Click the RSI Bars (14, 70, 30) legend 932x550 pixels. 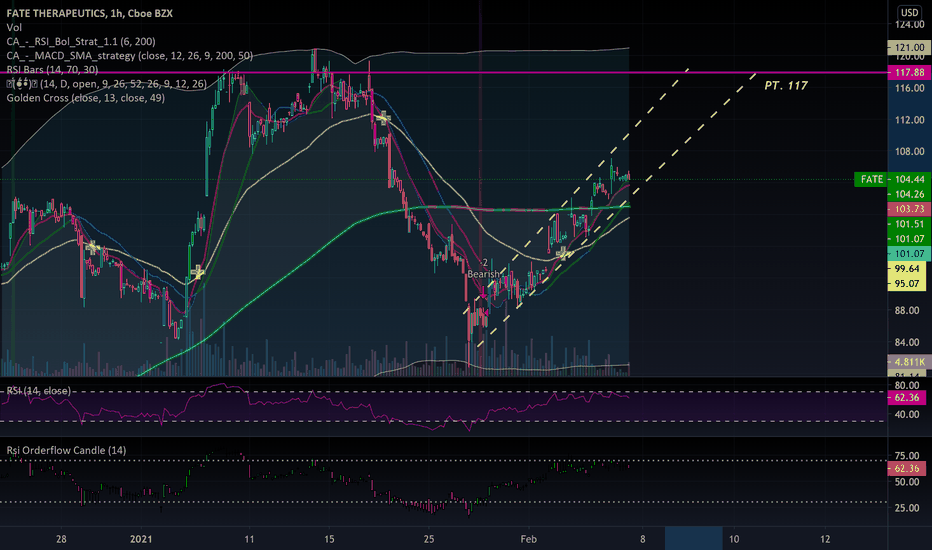(x=52, y=70)
